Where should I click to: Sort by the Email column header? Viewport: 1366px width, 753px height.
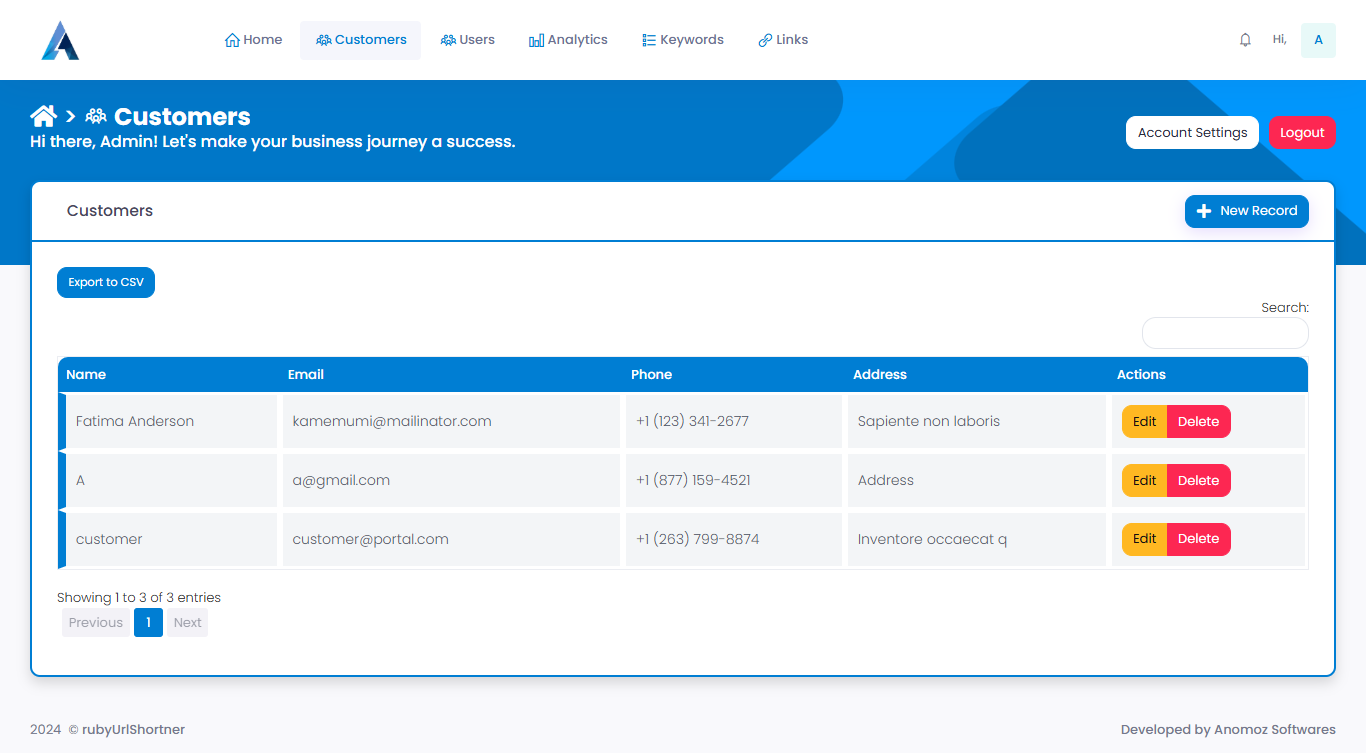click(306, 375)
